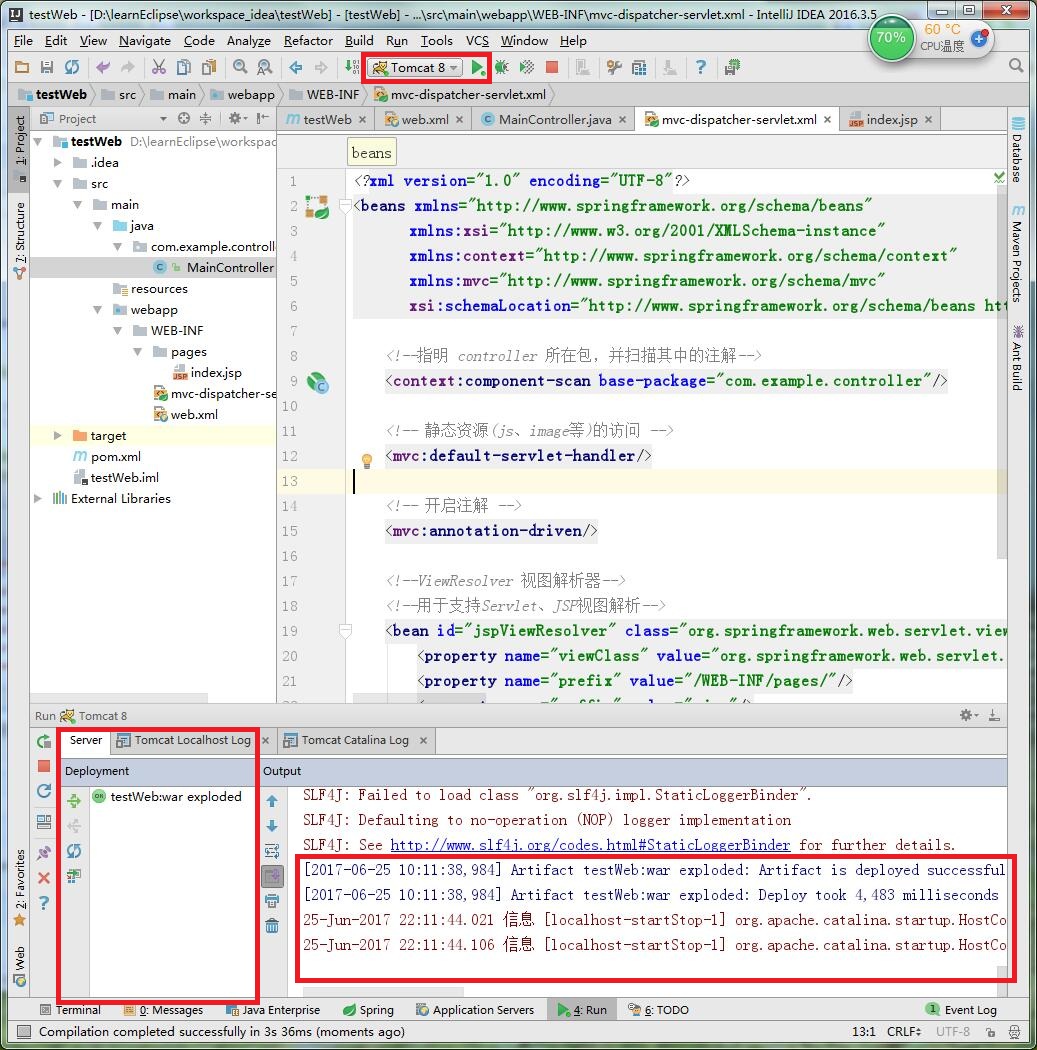Image resolution: width=1037 pixels, height=1050 pixels.
Task: Open the Analyze menu
Action: click(x=248, y=41)
